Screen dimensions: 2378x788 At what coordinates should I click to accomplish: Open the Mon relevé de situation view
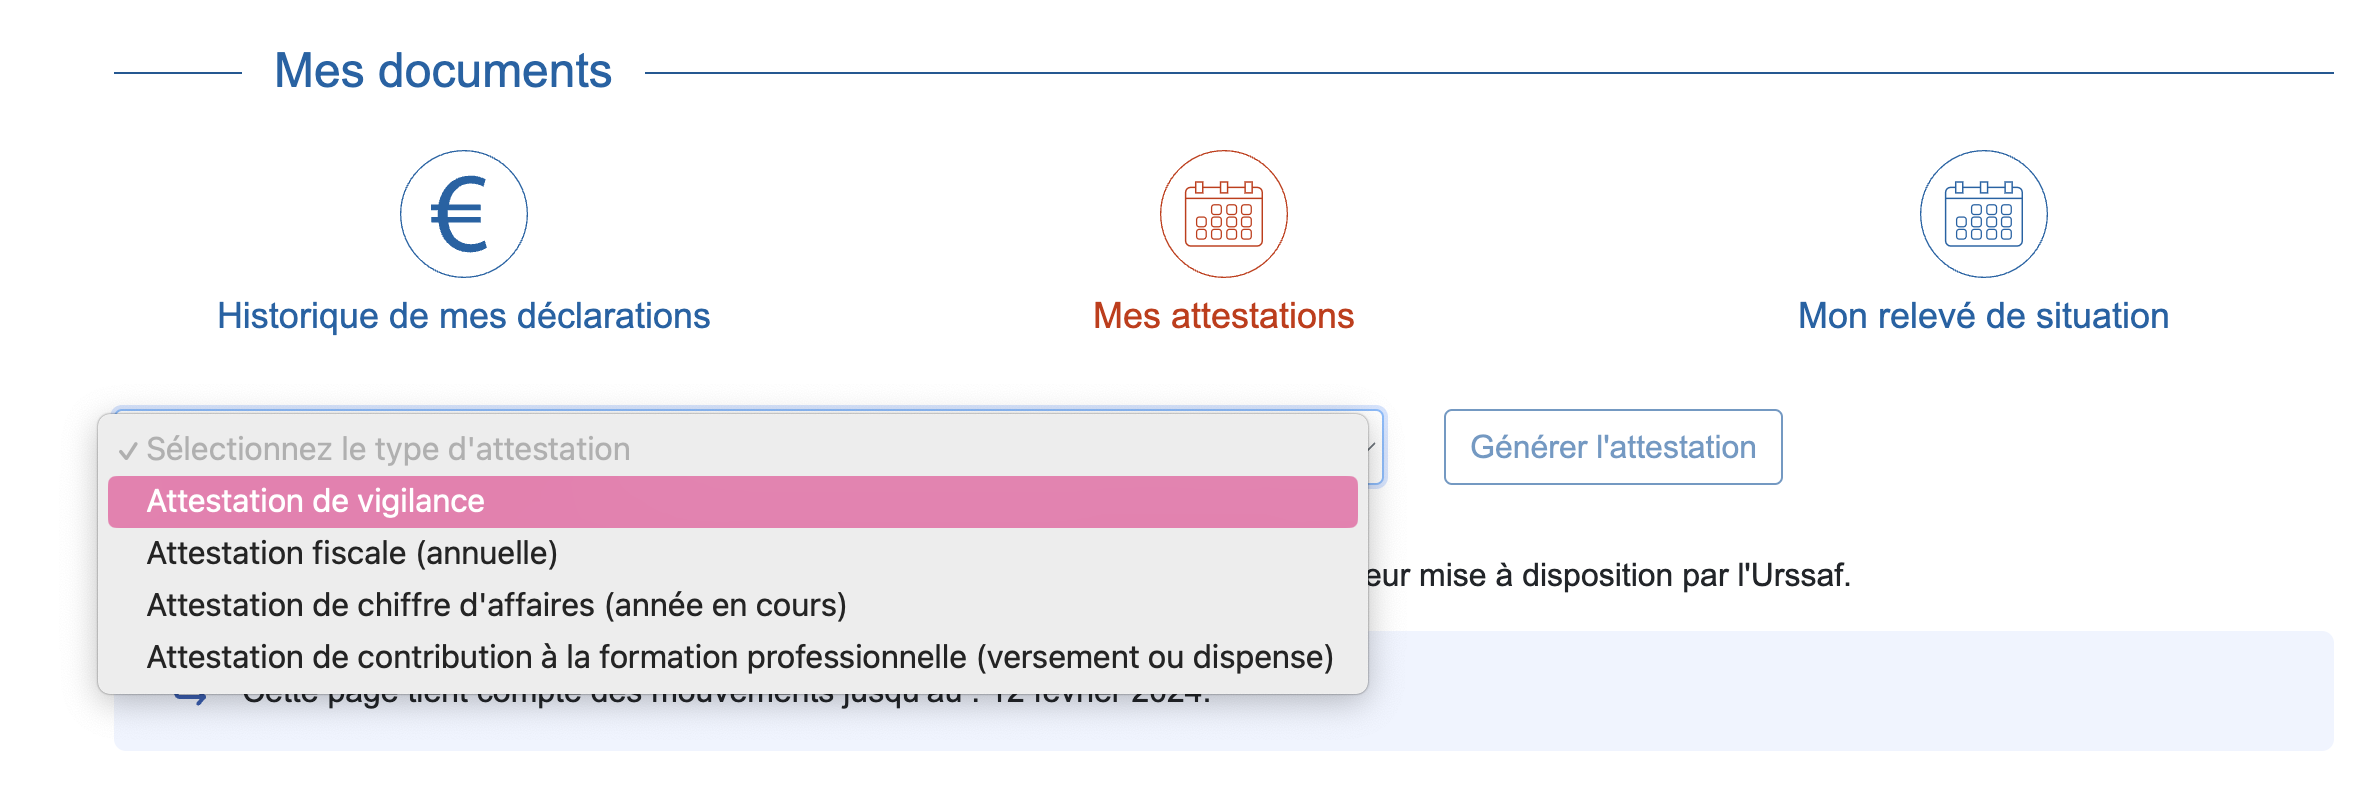[x=1983, y=314]
